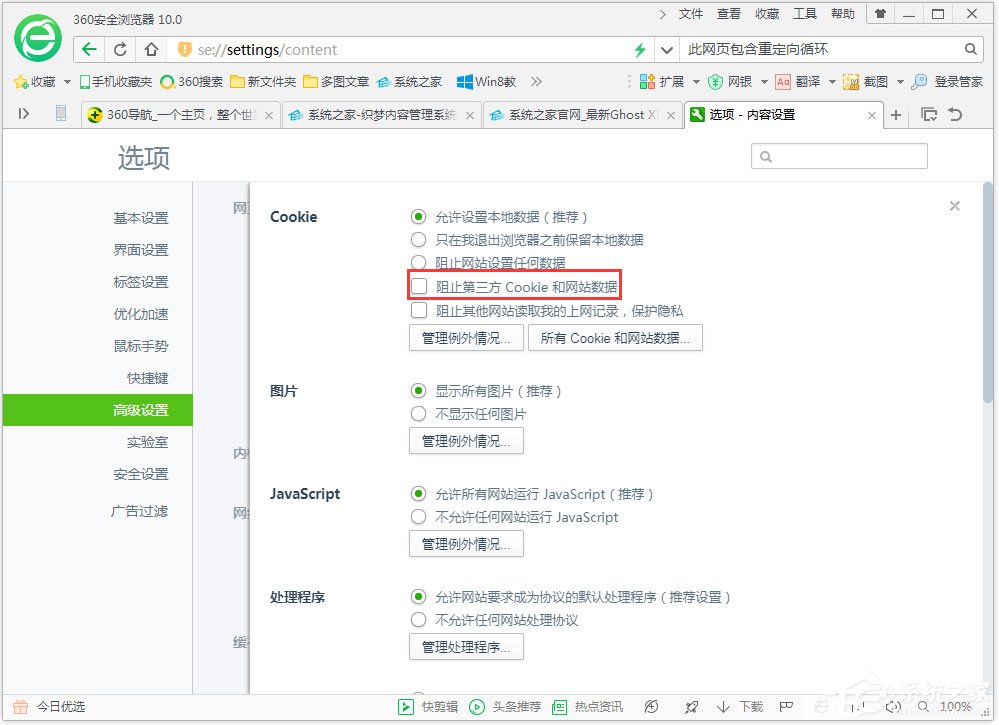
Task: Choose 不允许任何网站运行 JavaScript
Action: (419, 517)
